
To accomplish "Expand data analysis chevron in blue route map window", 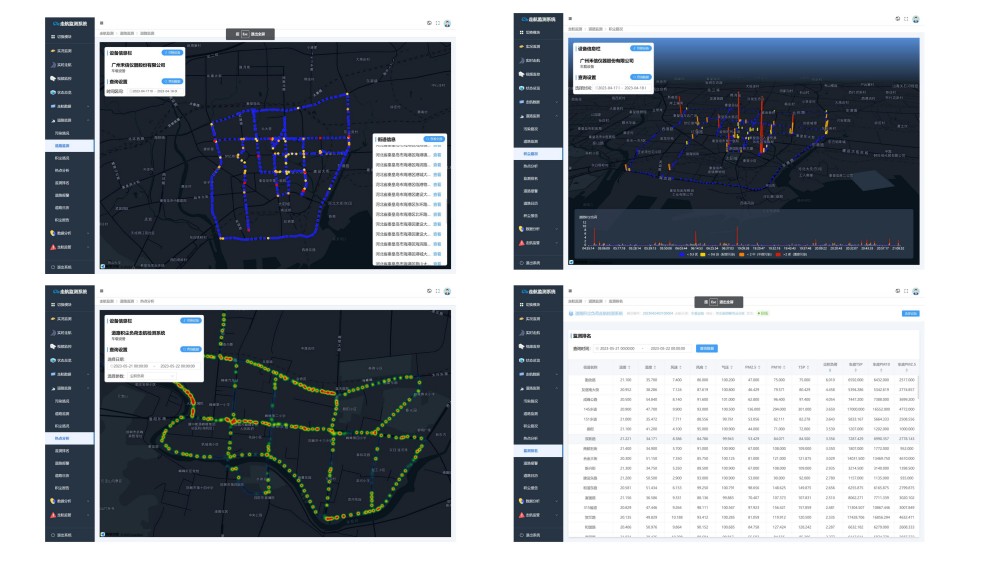I will pos(89,233).
